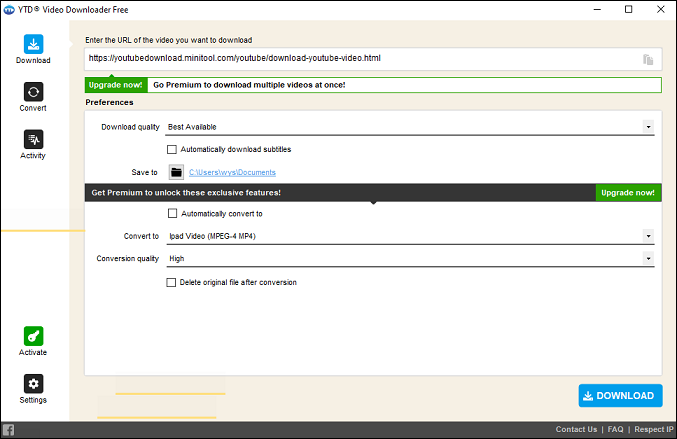Open the Contact Us footer link
Screen dimensions: 677x439
(576, 430)
